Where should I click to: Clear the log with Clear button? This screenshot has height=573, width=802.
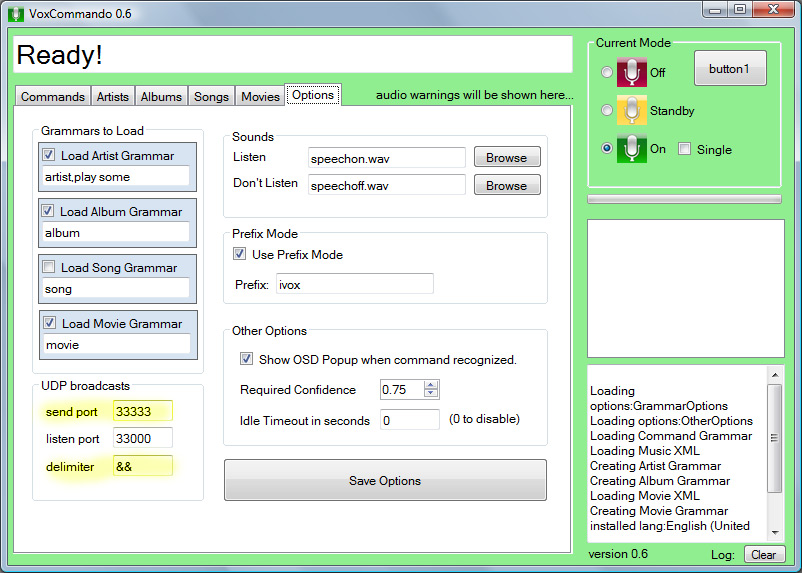[x=764, y=555]
